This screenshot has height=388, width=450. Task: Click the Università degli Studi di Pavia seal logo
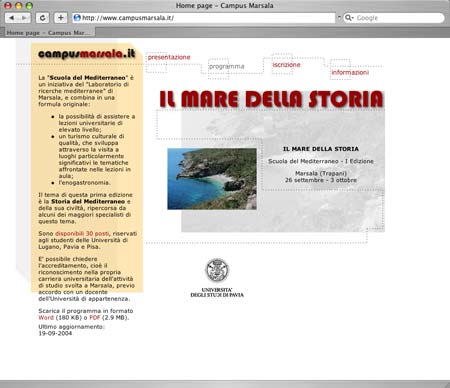[x=217, y=270]
